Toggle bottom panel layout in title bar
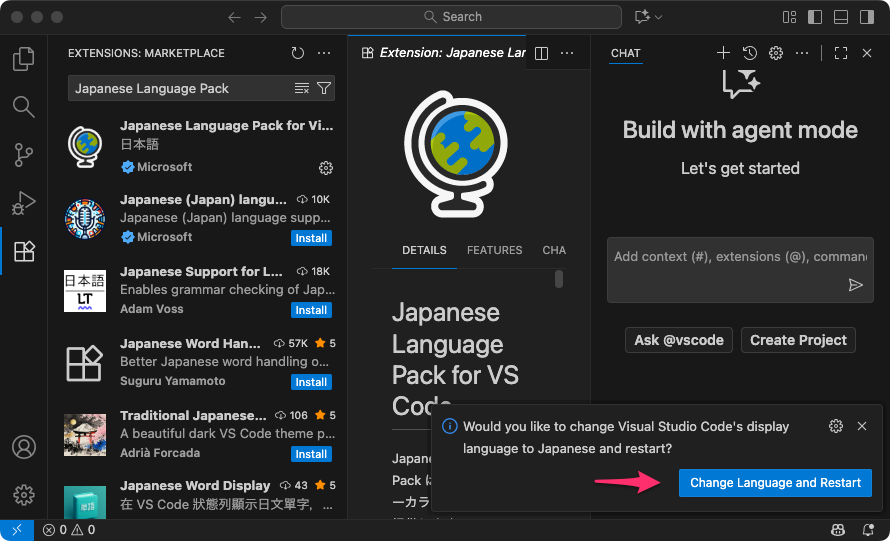The height and width of the screenshot is (541, 890). 840,17
